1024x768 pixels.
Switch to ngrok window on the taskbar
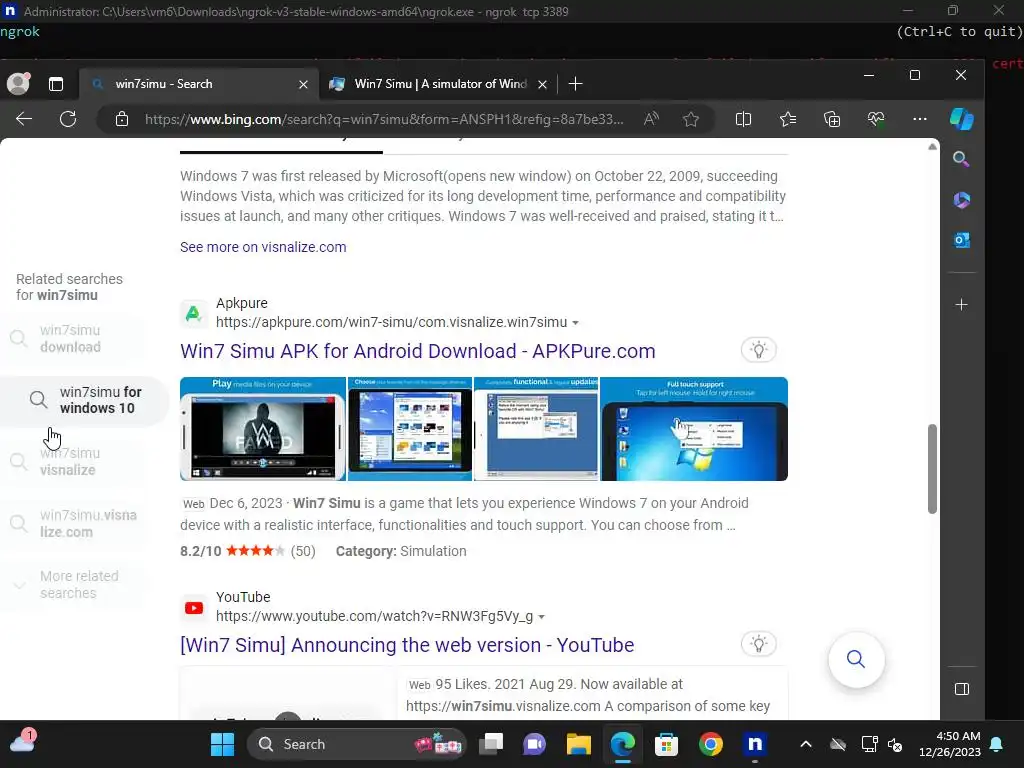coord(754,744)
